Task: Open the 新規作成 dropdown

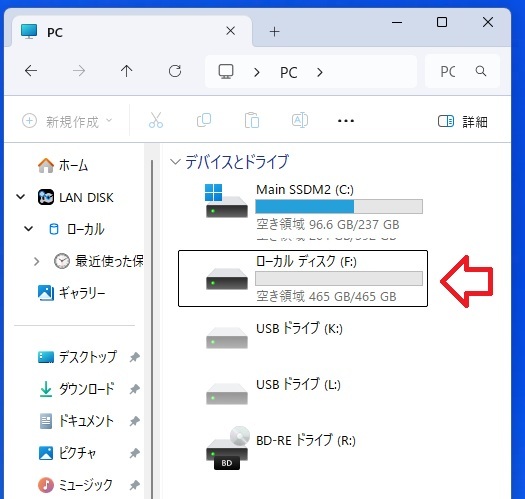Action: [x=67, y=121]
